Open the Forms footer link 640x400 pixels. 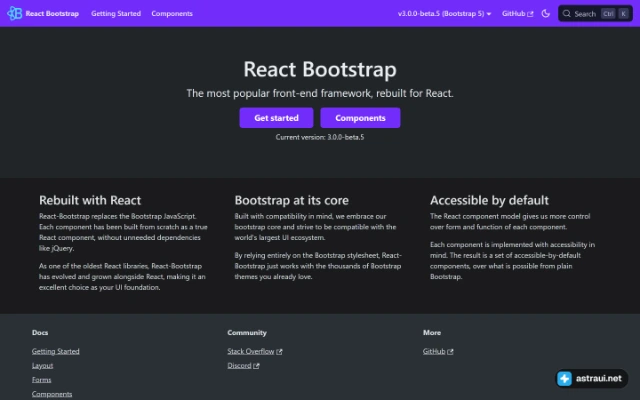pos(42,380)
